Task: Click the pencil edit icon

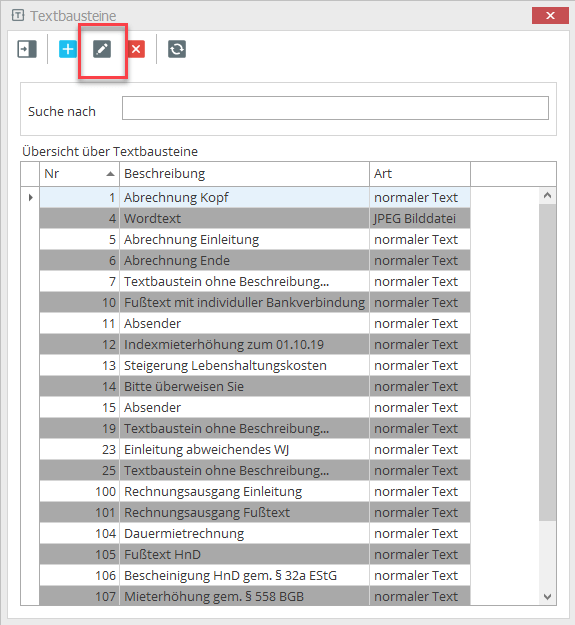Action: point(102,49)
